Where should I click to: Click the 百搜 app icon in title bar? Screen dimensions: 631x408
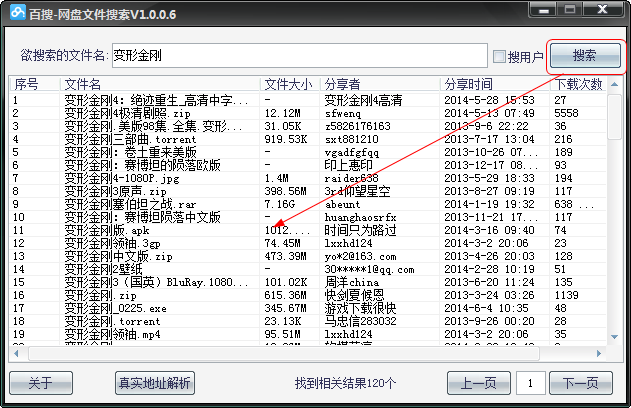tap(14, 11)
